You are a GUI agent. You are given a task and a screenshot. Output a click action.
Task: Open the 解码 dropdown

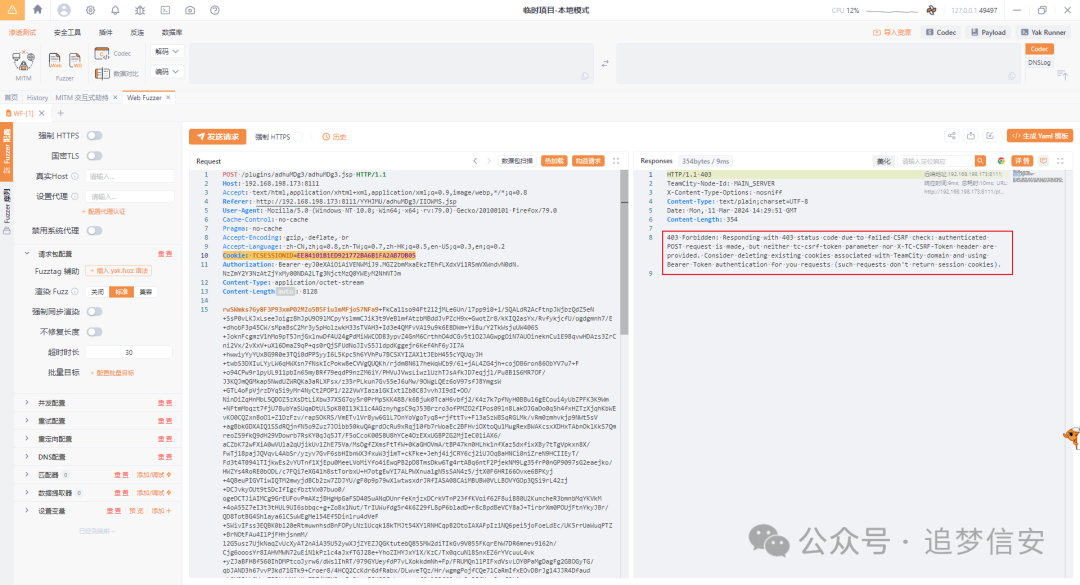[165, 50]
